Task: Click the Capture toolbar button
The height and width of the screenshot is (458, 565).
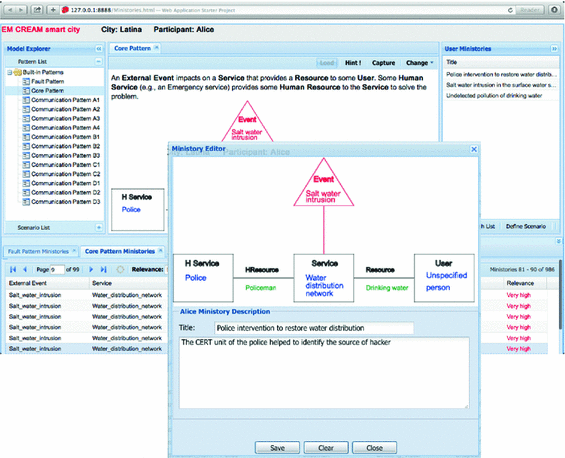Action: pyautogui.click(x=383, y=63)
